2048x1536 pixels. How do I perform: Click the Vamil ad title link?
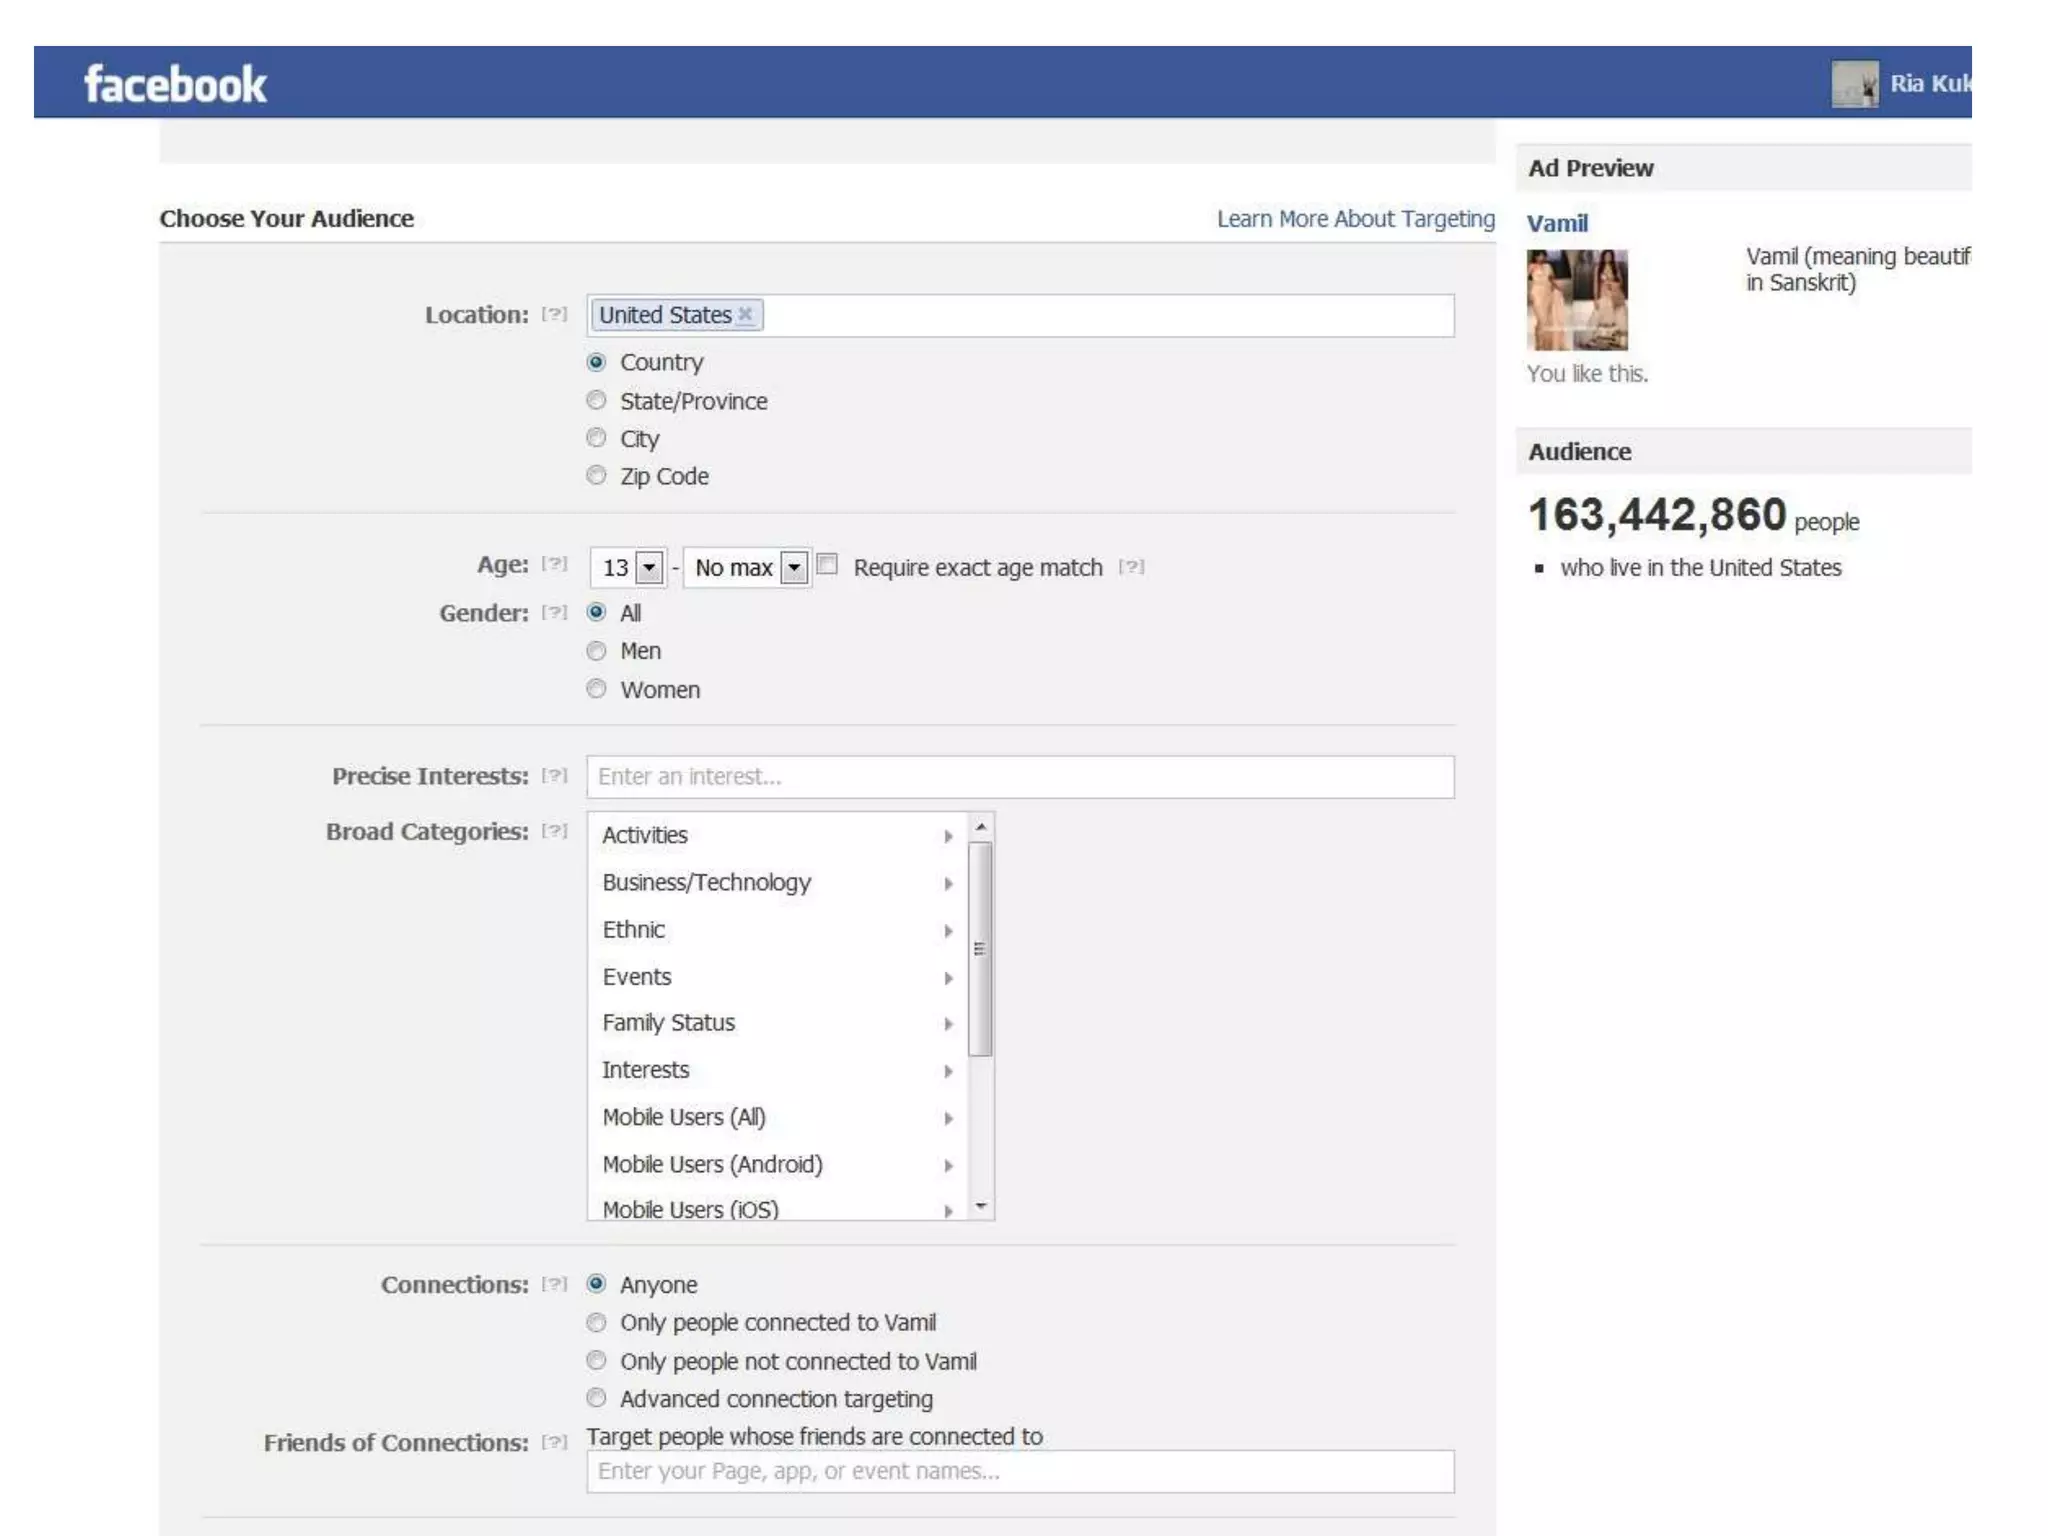coord(1557,223)
